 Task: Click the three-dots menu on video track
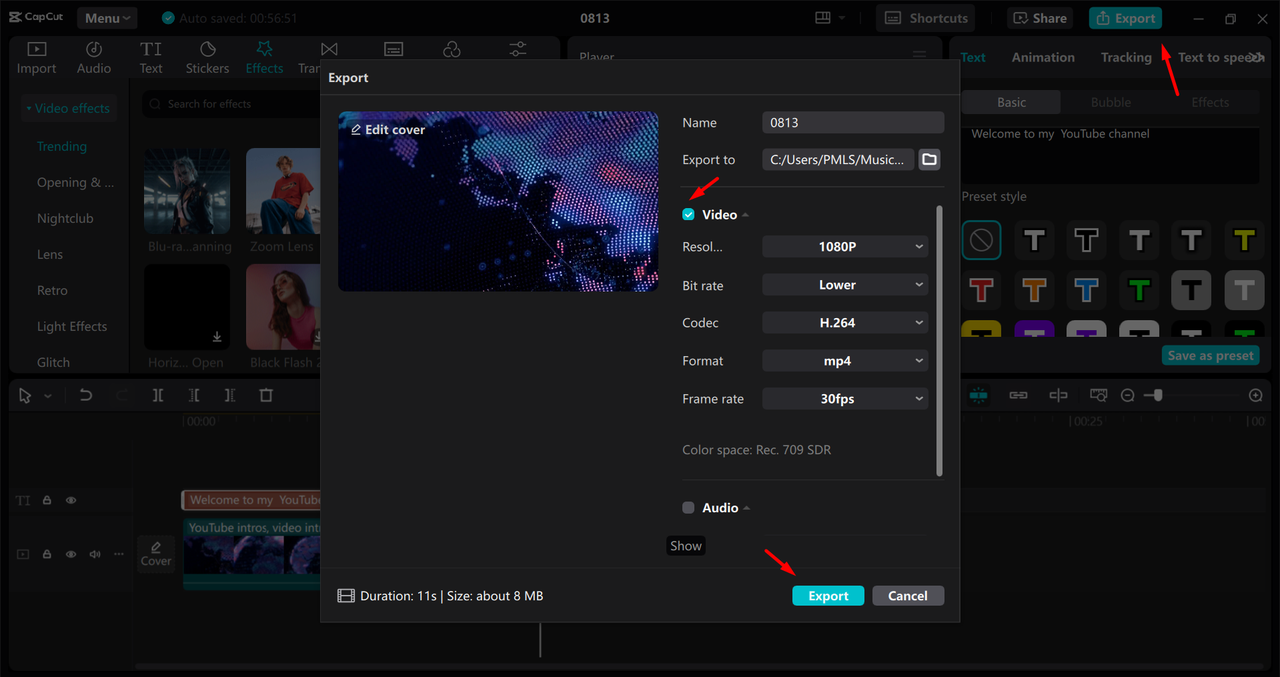(x=119, y=554)
